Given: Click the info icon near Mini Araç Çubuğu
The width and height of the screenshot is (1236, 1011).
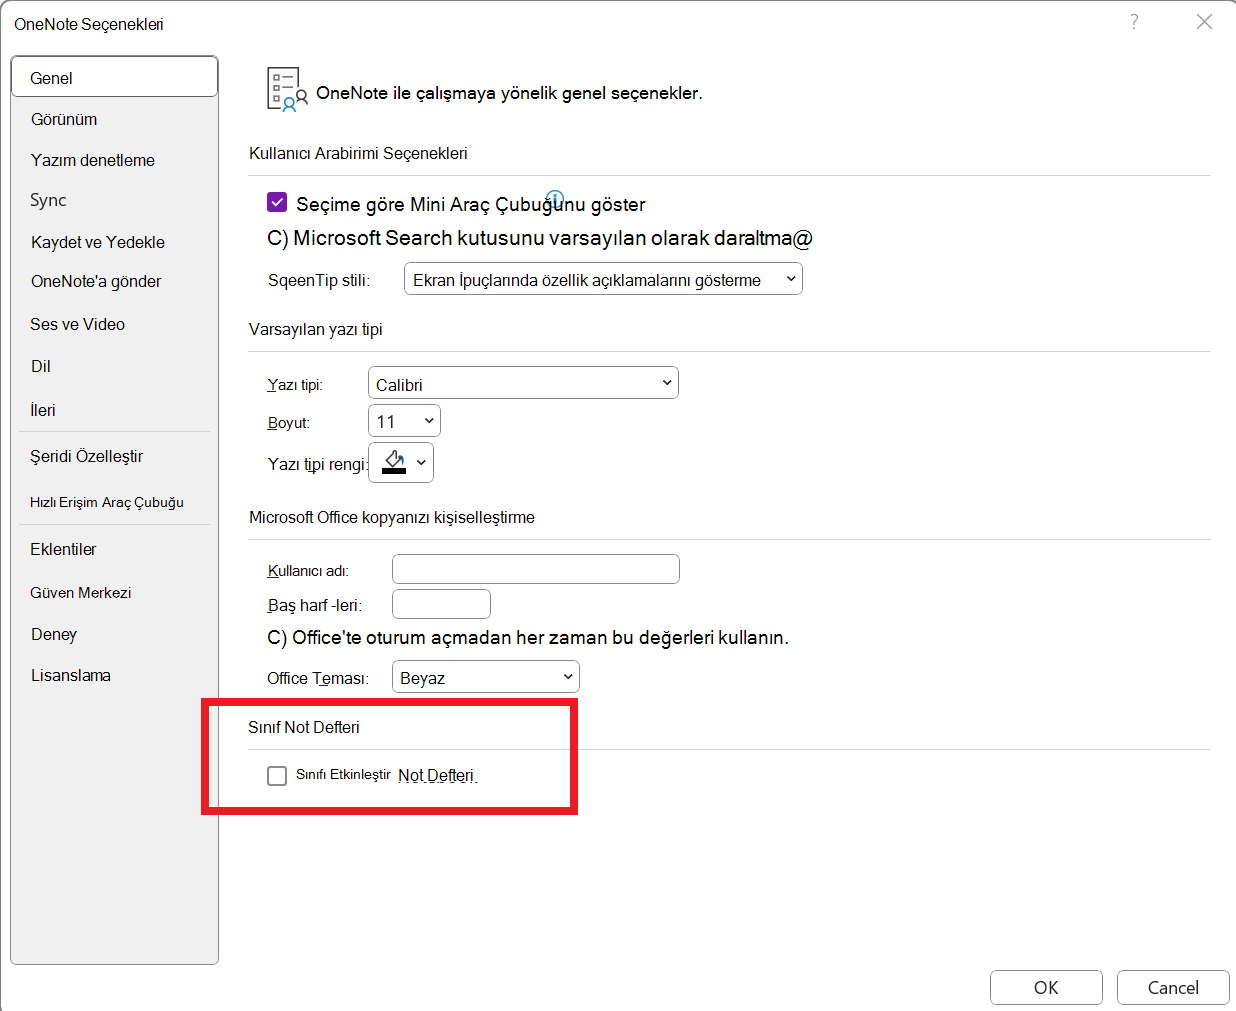Looking at the screenshot, I should pyautogui.click(x=555, y=198).
